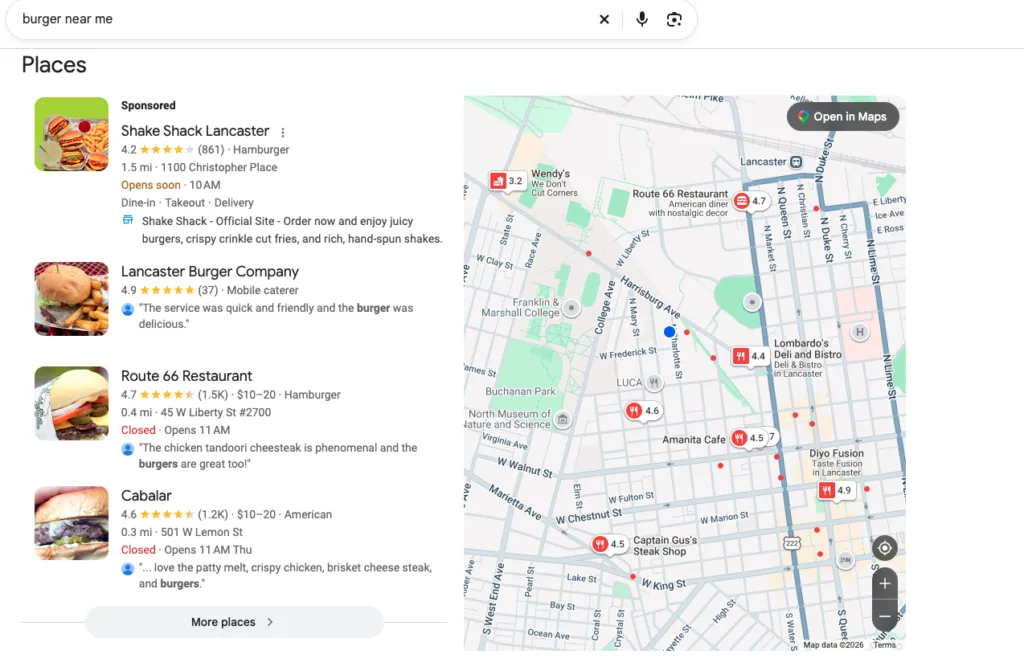Image resolution: width=1024 pixels, height=671 pixels.
Task: Click 'Closed · Opens 11 AM Thu' status
Action: point(186,549)
